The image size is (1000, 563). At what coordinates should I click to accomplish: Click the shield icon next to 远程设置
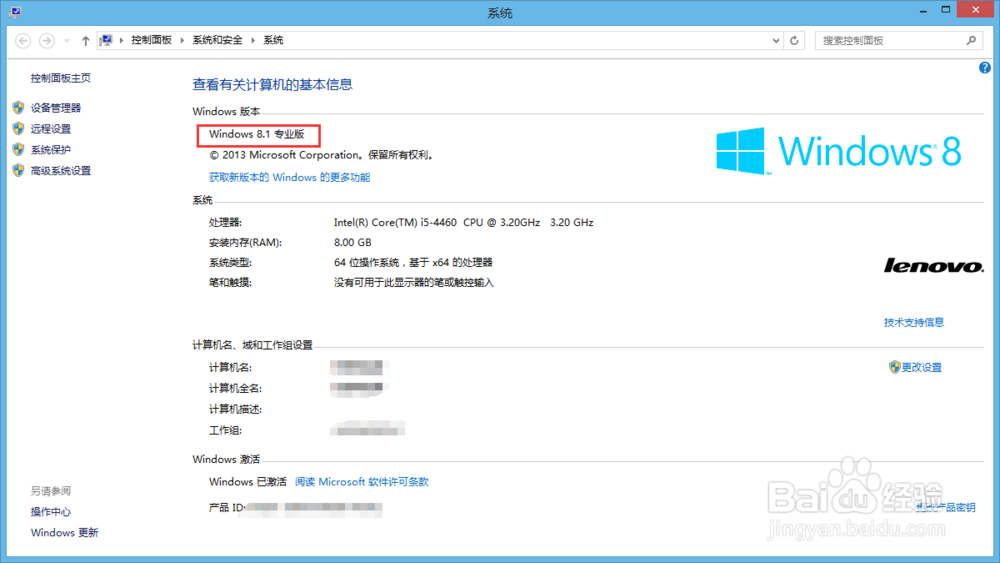coord(18,129)
